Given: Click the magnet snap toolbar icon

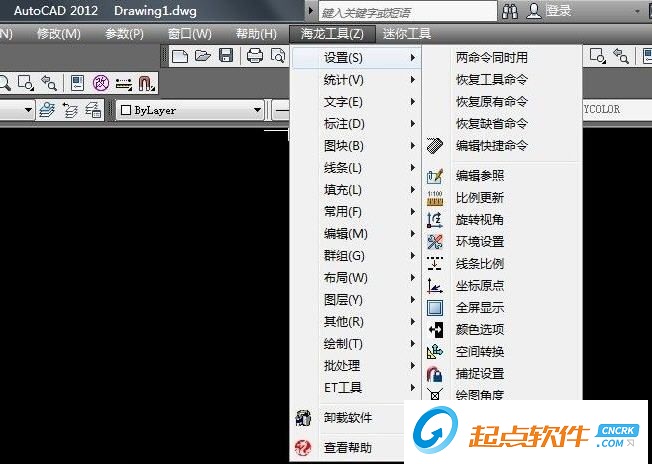Looking at the screenshot, I should 146,83.
